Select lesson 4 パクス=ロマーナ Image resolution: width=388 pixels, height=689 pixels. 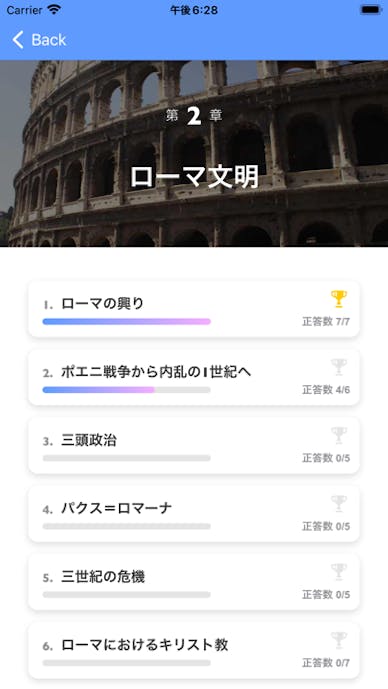pyautogui.click(x=194, y=514)
